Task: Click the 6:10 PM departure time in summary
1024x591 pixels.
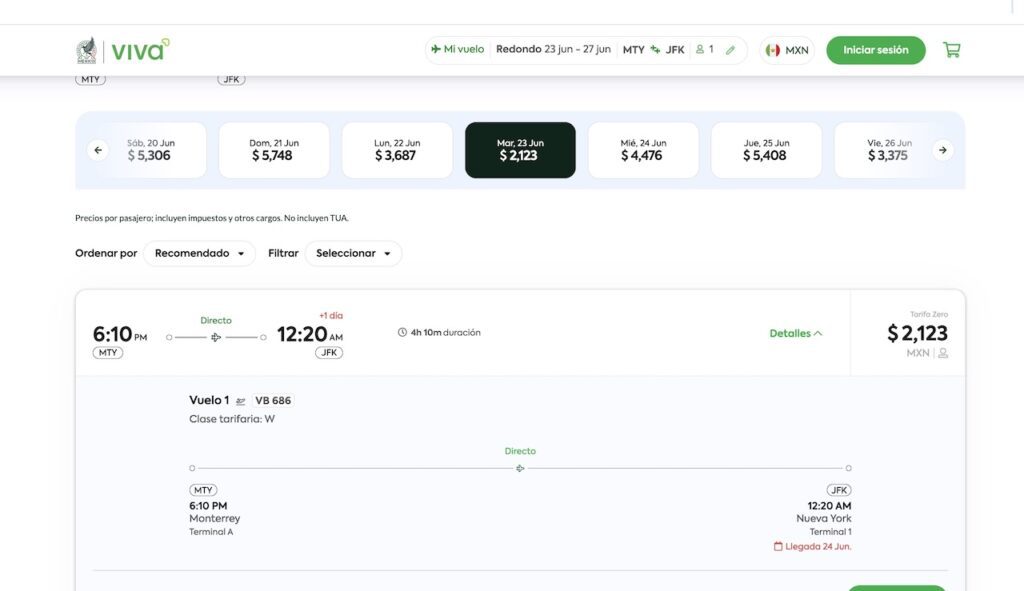Action: [120, 334]
